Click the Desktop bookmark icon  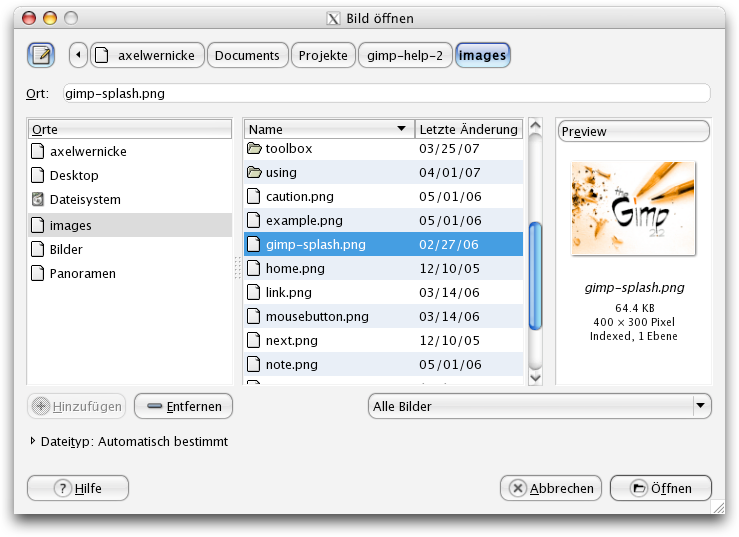point(38,176)
